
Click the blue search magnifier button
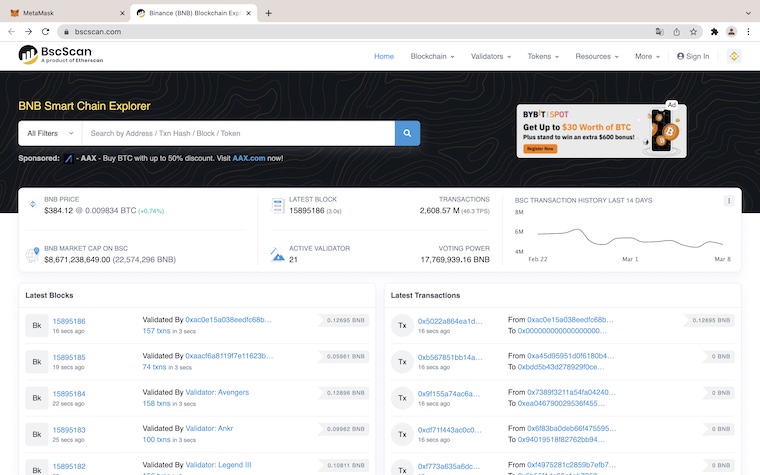[x=407, y=133]
